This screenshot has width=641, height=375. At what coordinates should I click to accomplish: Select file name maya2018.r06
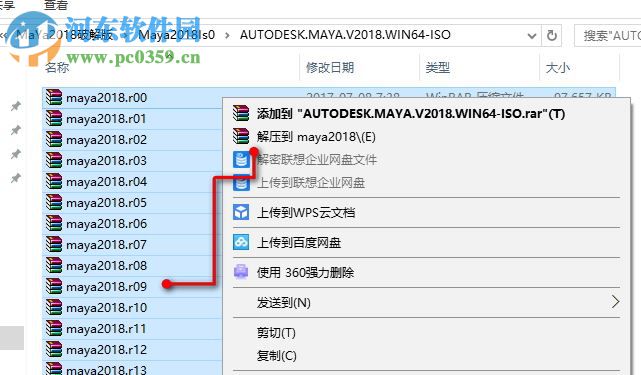click(106, 224)
